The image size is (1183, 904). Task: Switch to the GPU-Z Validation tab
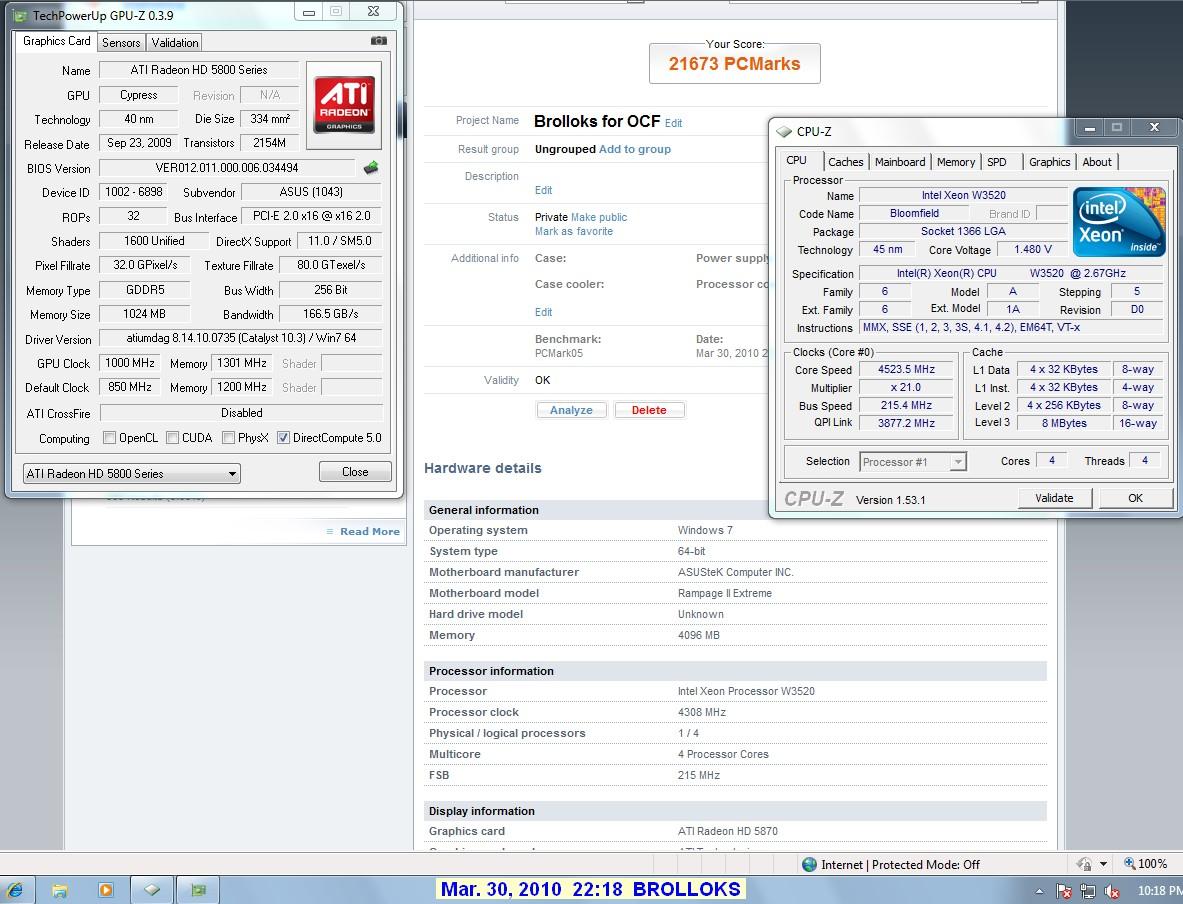(174, 43)
